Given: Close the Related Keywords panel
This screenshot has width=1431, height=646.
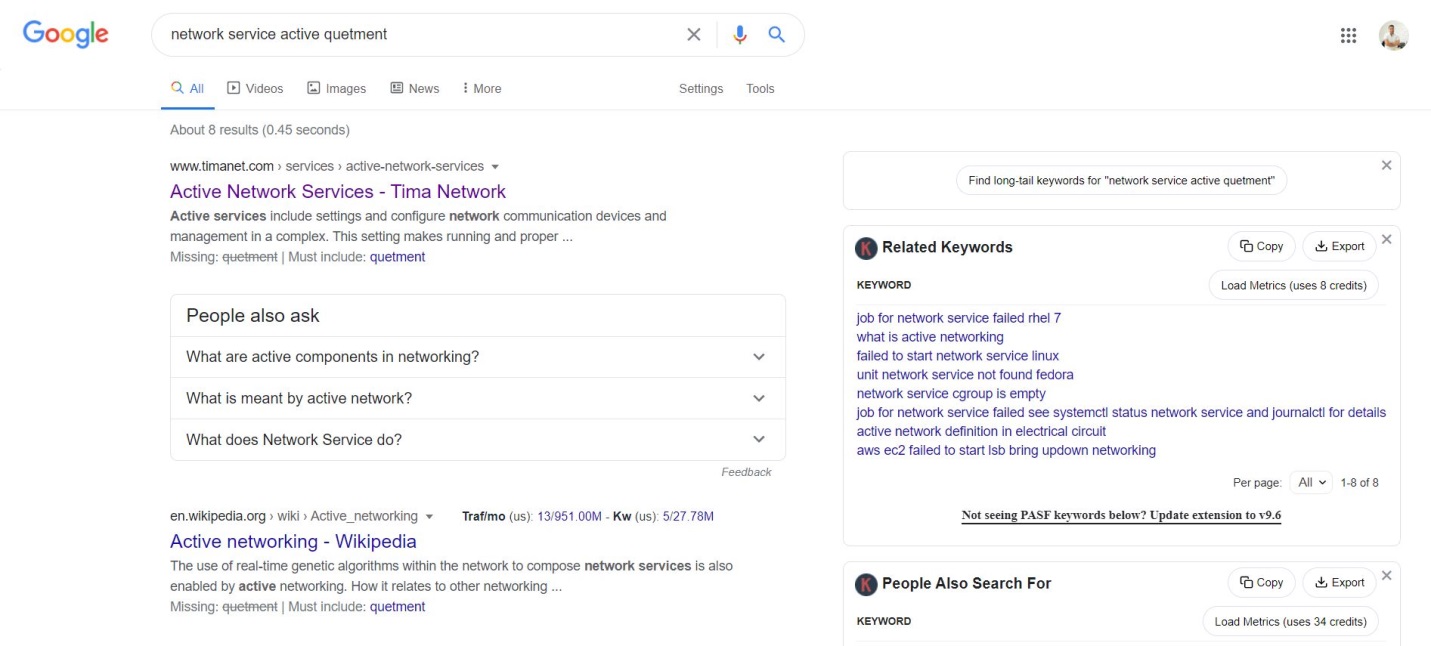Looking at the screenshot, I should tap(1386, 240).
